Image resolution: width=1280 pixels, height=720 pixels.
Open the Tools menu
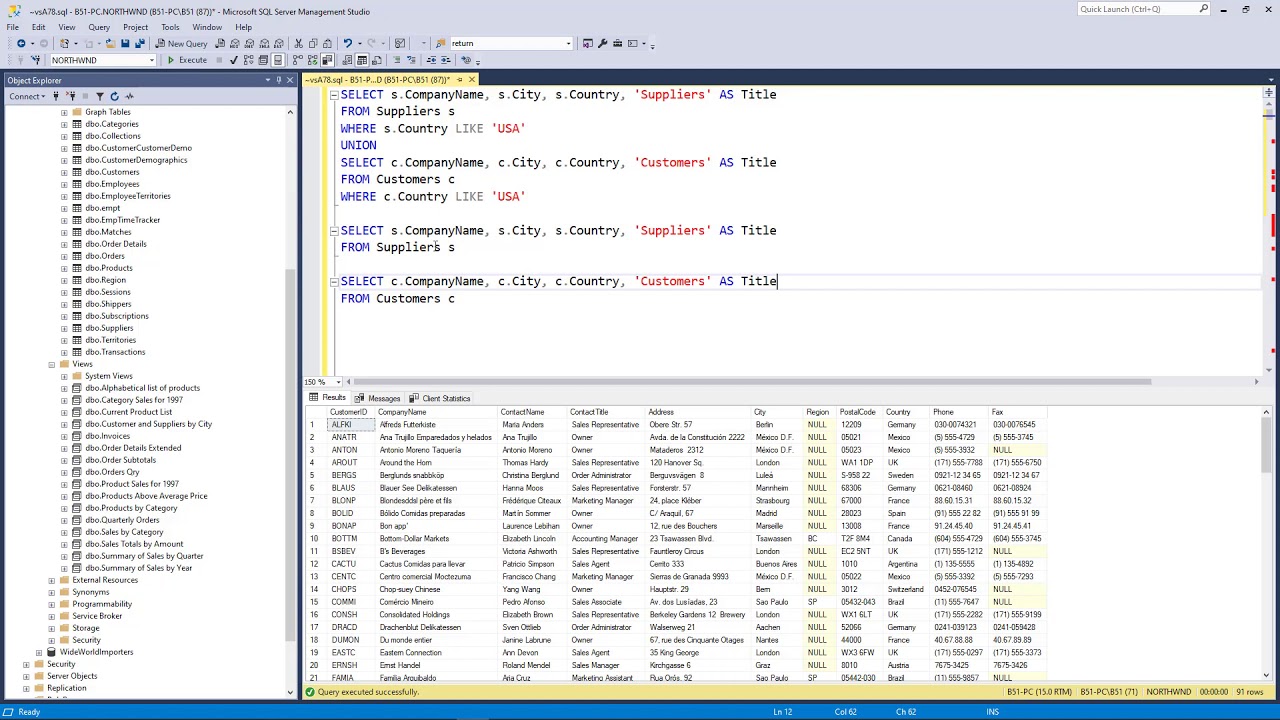click(x=170, y=27)
